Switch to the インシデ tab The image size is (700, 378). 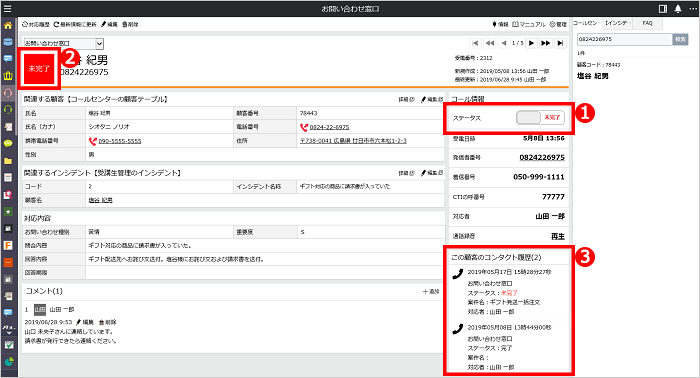[617, 23]
